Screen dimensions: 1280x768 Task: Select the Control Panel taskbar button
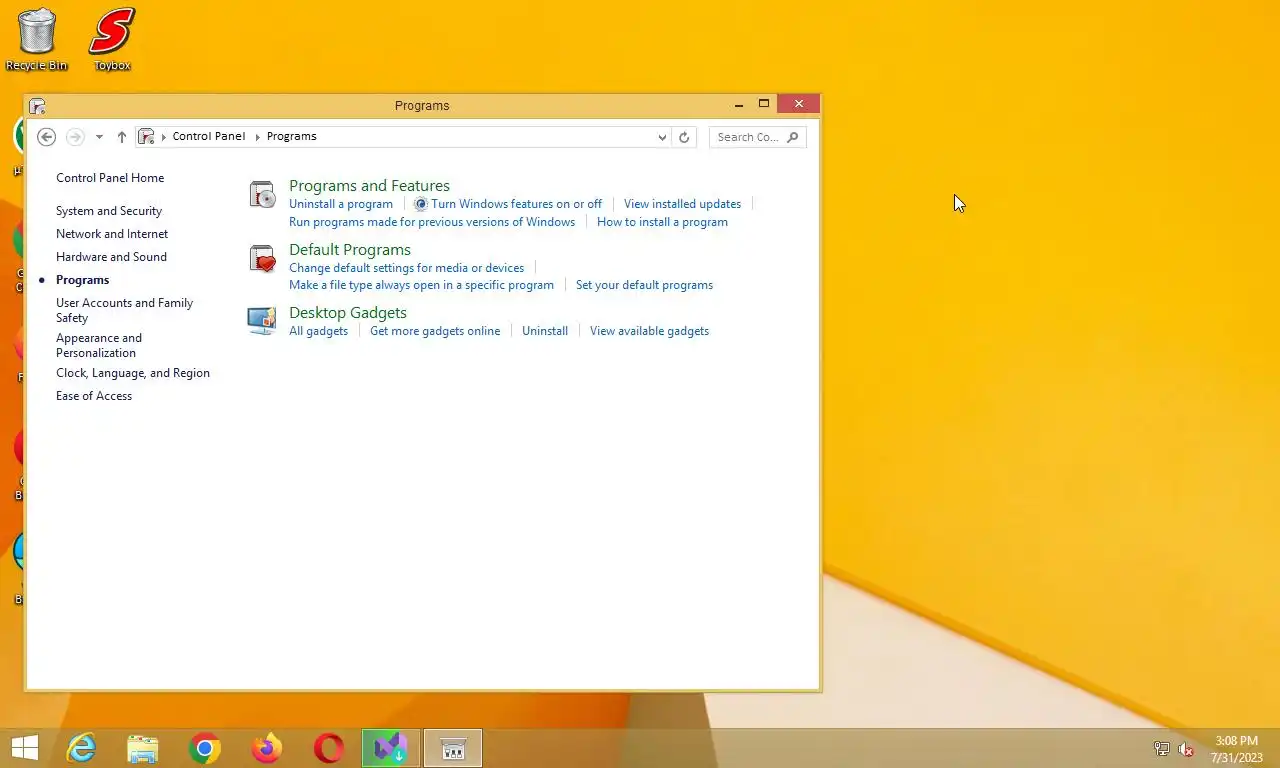[x=453, y=748]
